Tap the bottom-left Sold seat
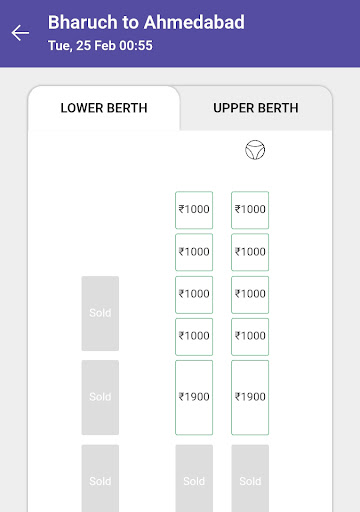This screenshot has width=360, height=512. point(100,478)
